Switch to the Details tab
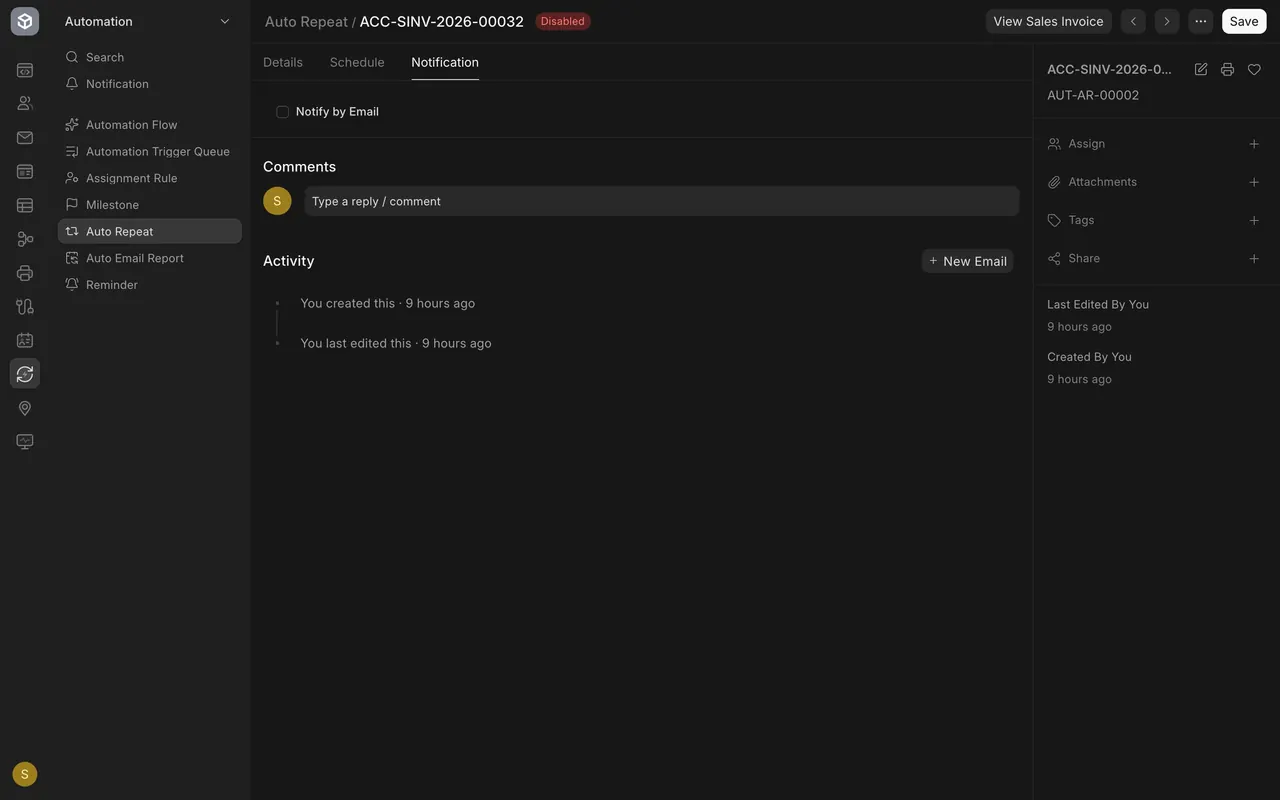The height and width of the screenshot is (800, 1280). [283, 62]
